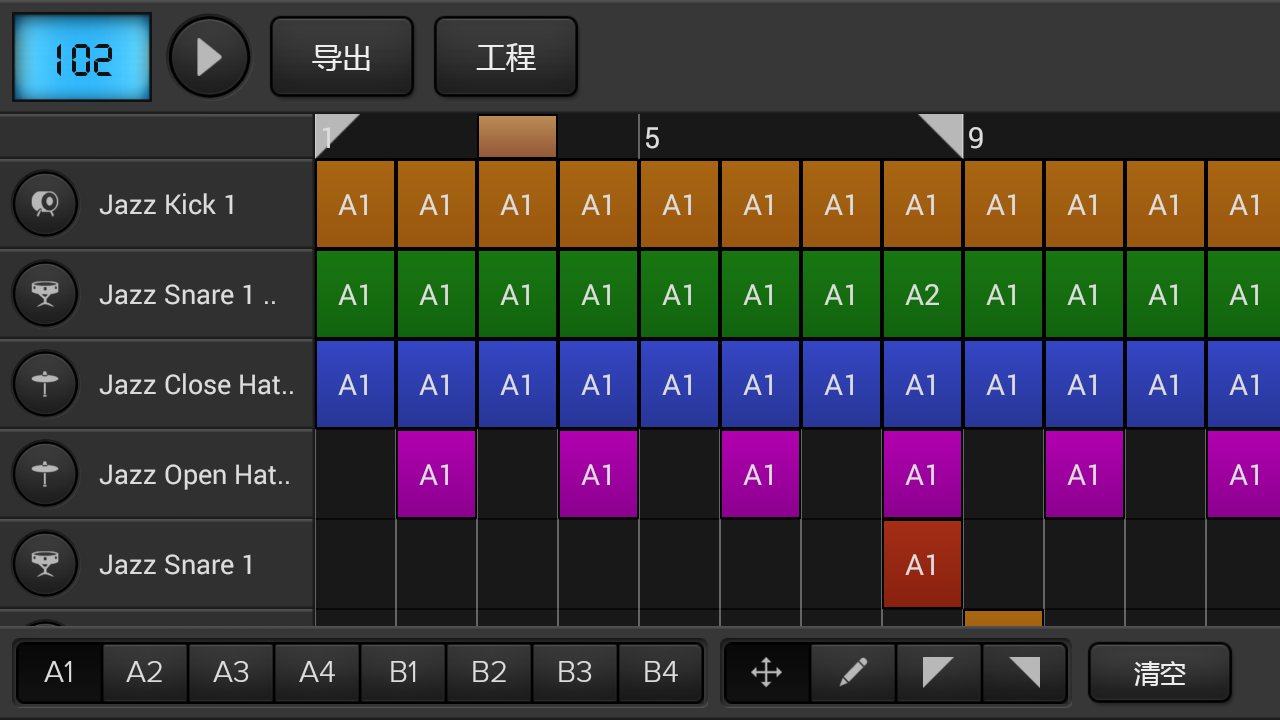Click the loop start marker at bar 1
This screenshot has height=720, width=1280.
(331, 131)
